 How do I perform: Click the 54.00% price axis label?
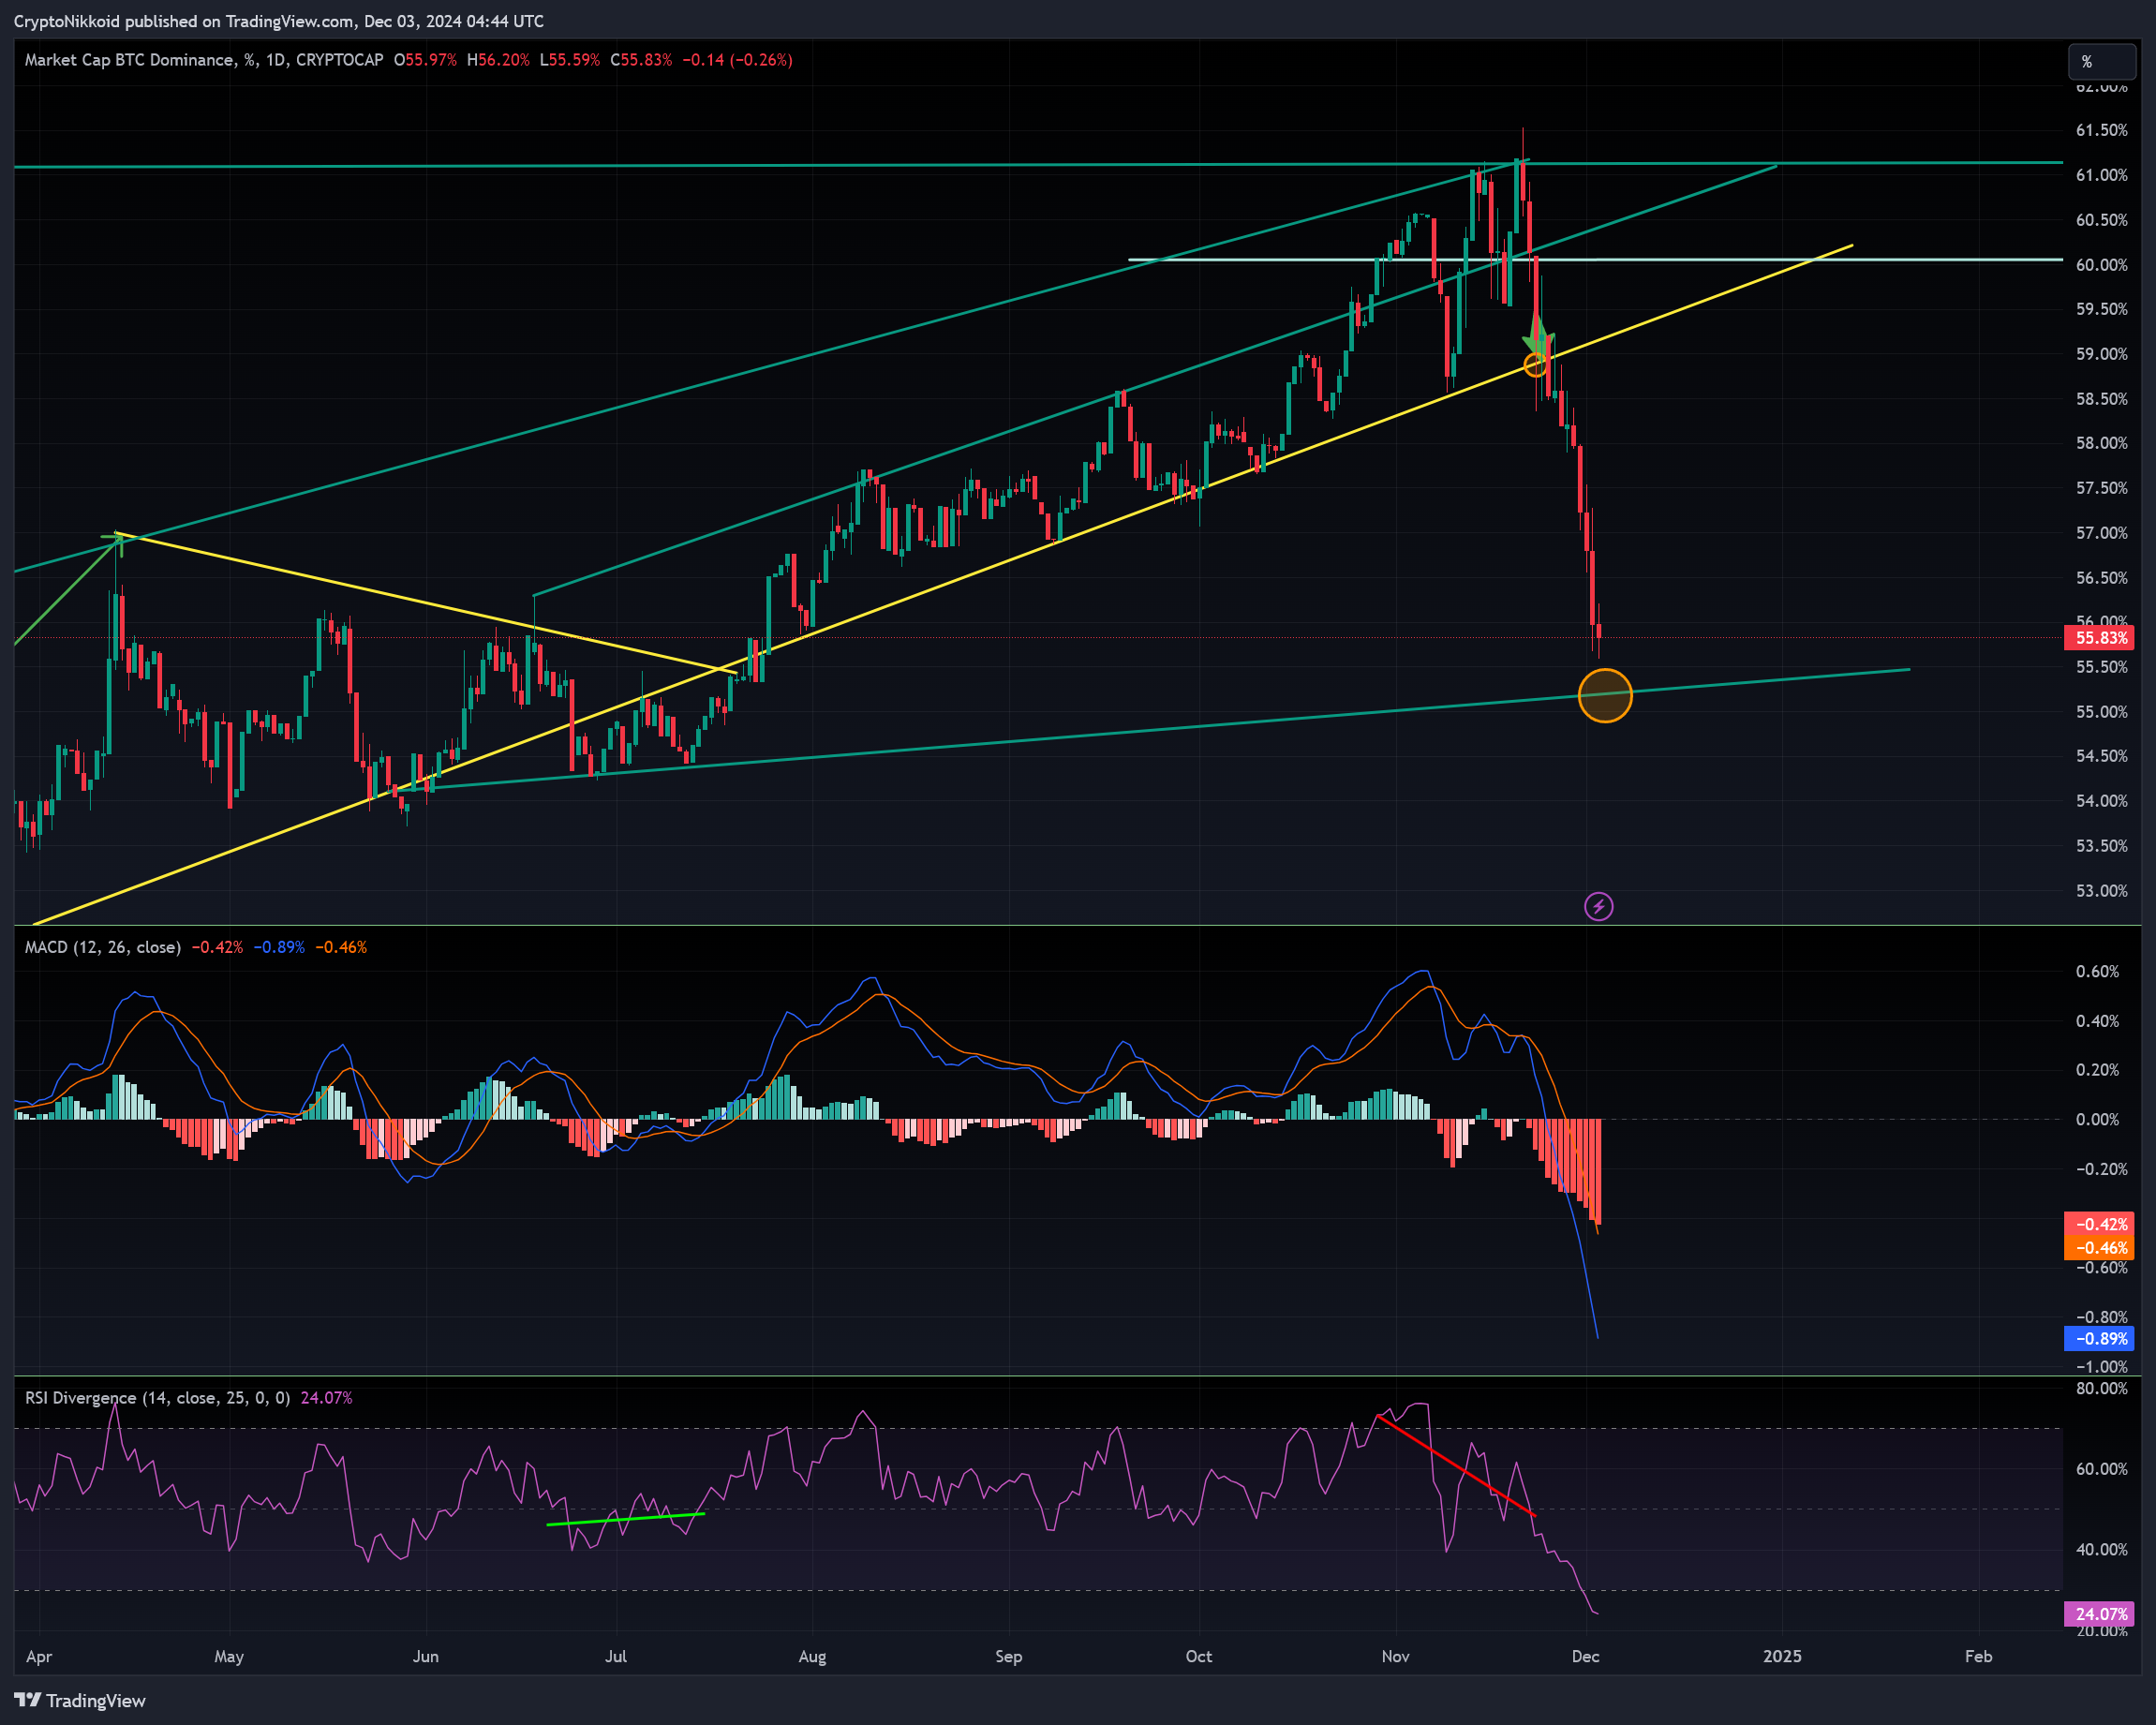(x=2102, y=801)
